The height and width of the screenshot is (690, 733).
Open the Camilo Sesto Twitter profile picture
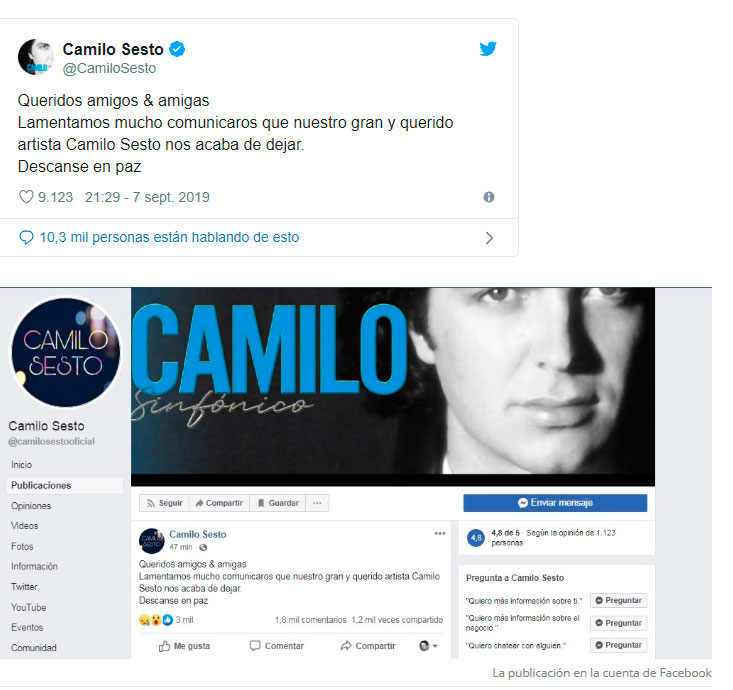36,57
